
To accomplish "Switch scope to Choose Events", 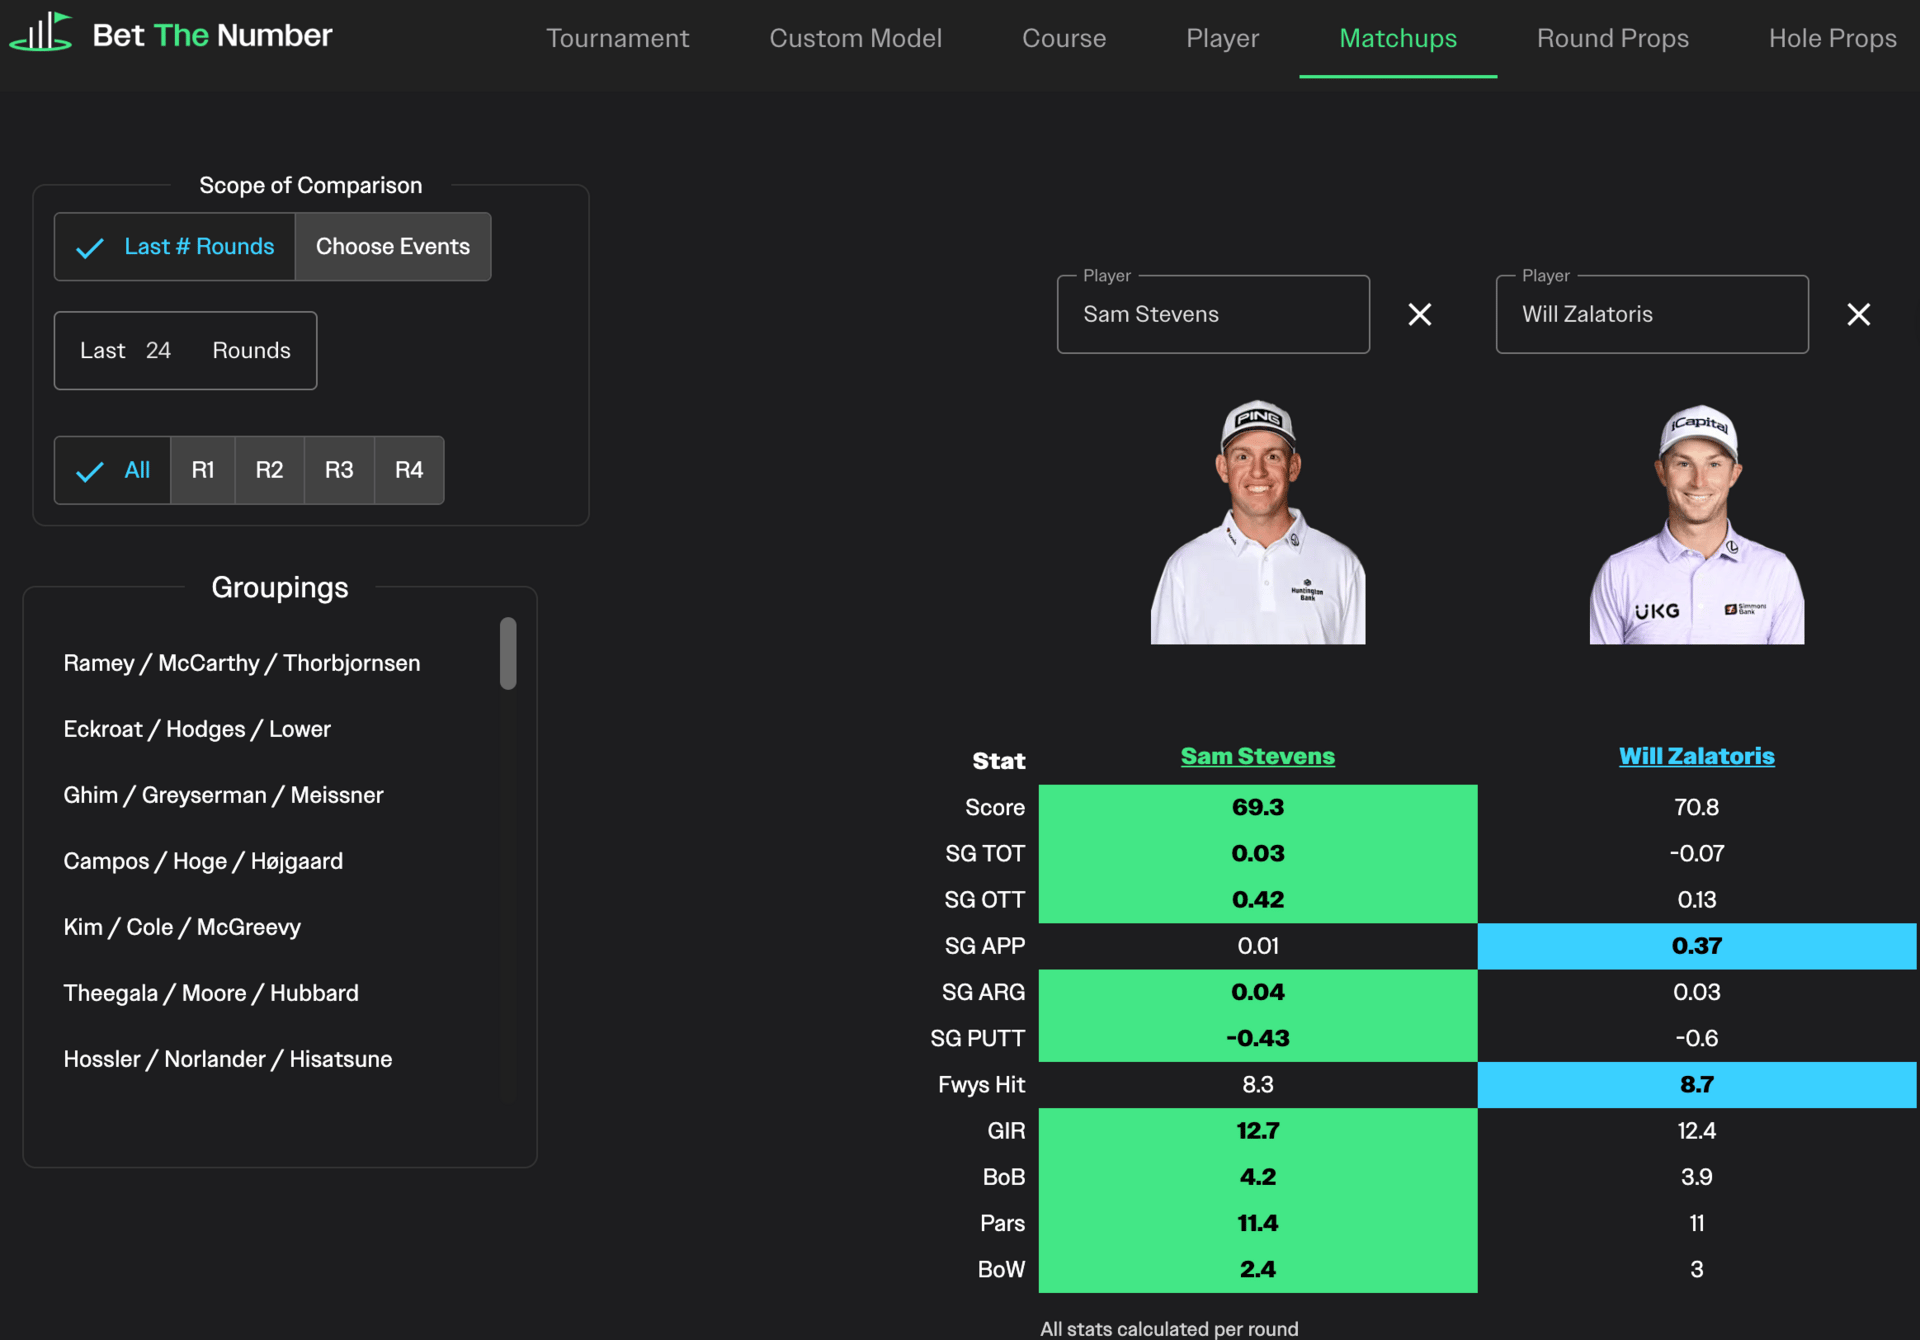I will click(x=392, y=246).
